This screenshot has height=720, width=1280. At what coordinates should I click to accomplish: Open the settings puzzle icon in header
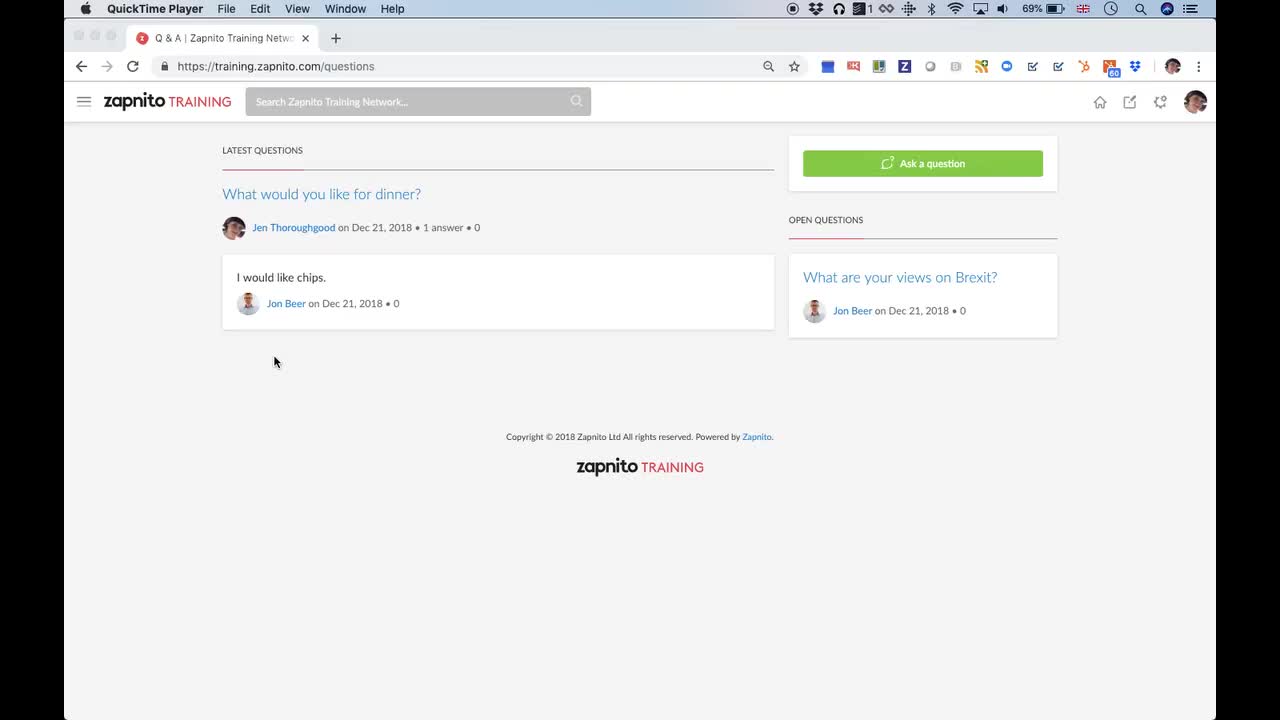tap(1160, 102)
